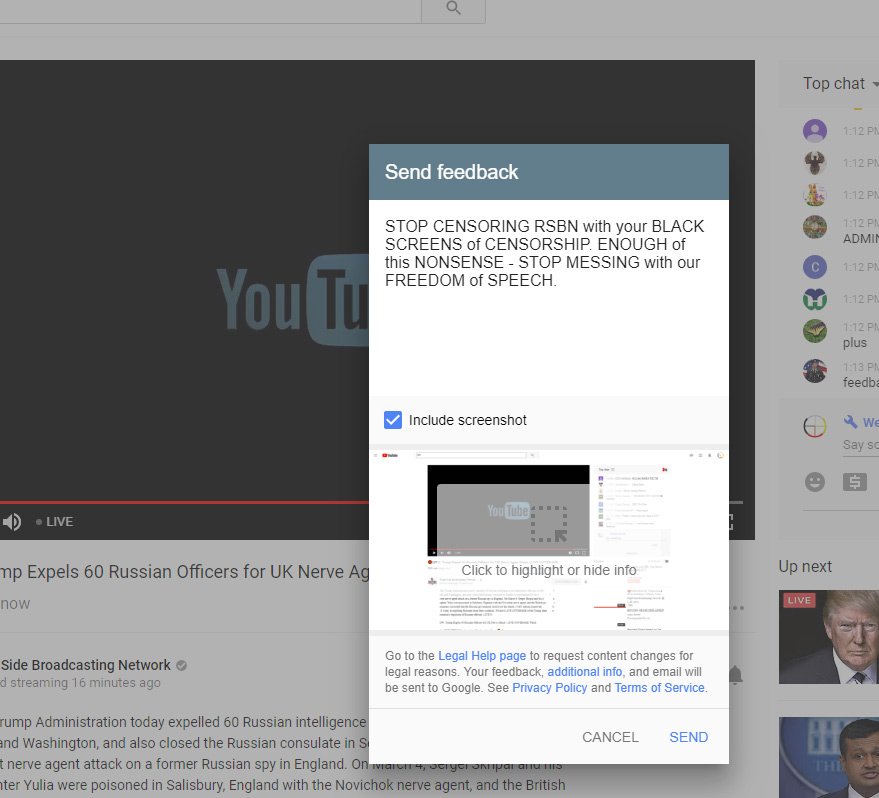Click the eagle avatar in chat
Viewport: 879px width, 798px height.
(x=815, y=163)
